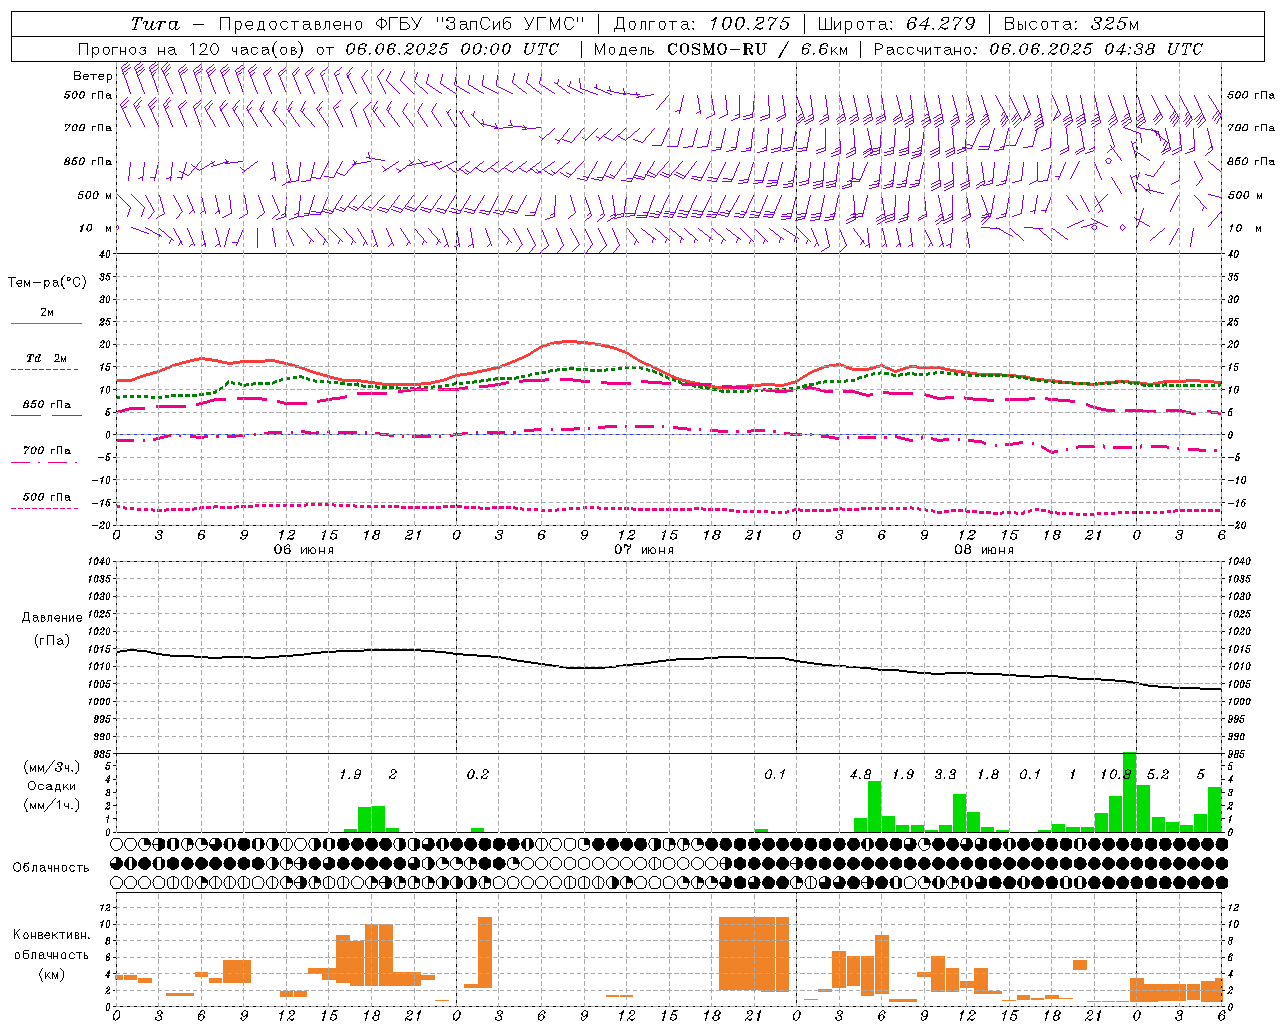The height and width of the screenshot is (1024, 1280).
Task: Click the precipitation total value 4.8
Action: 860,775
